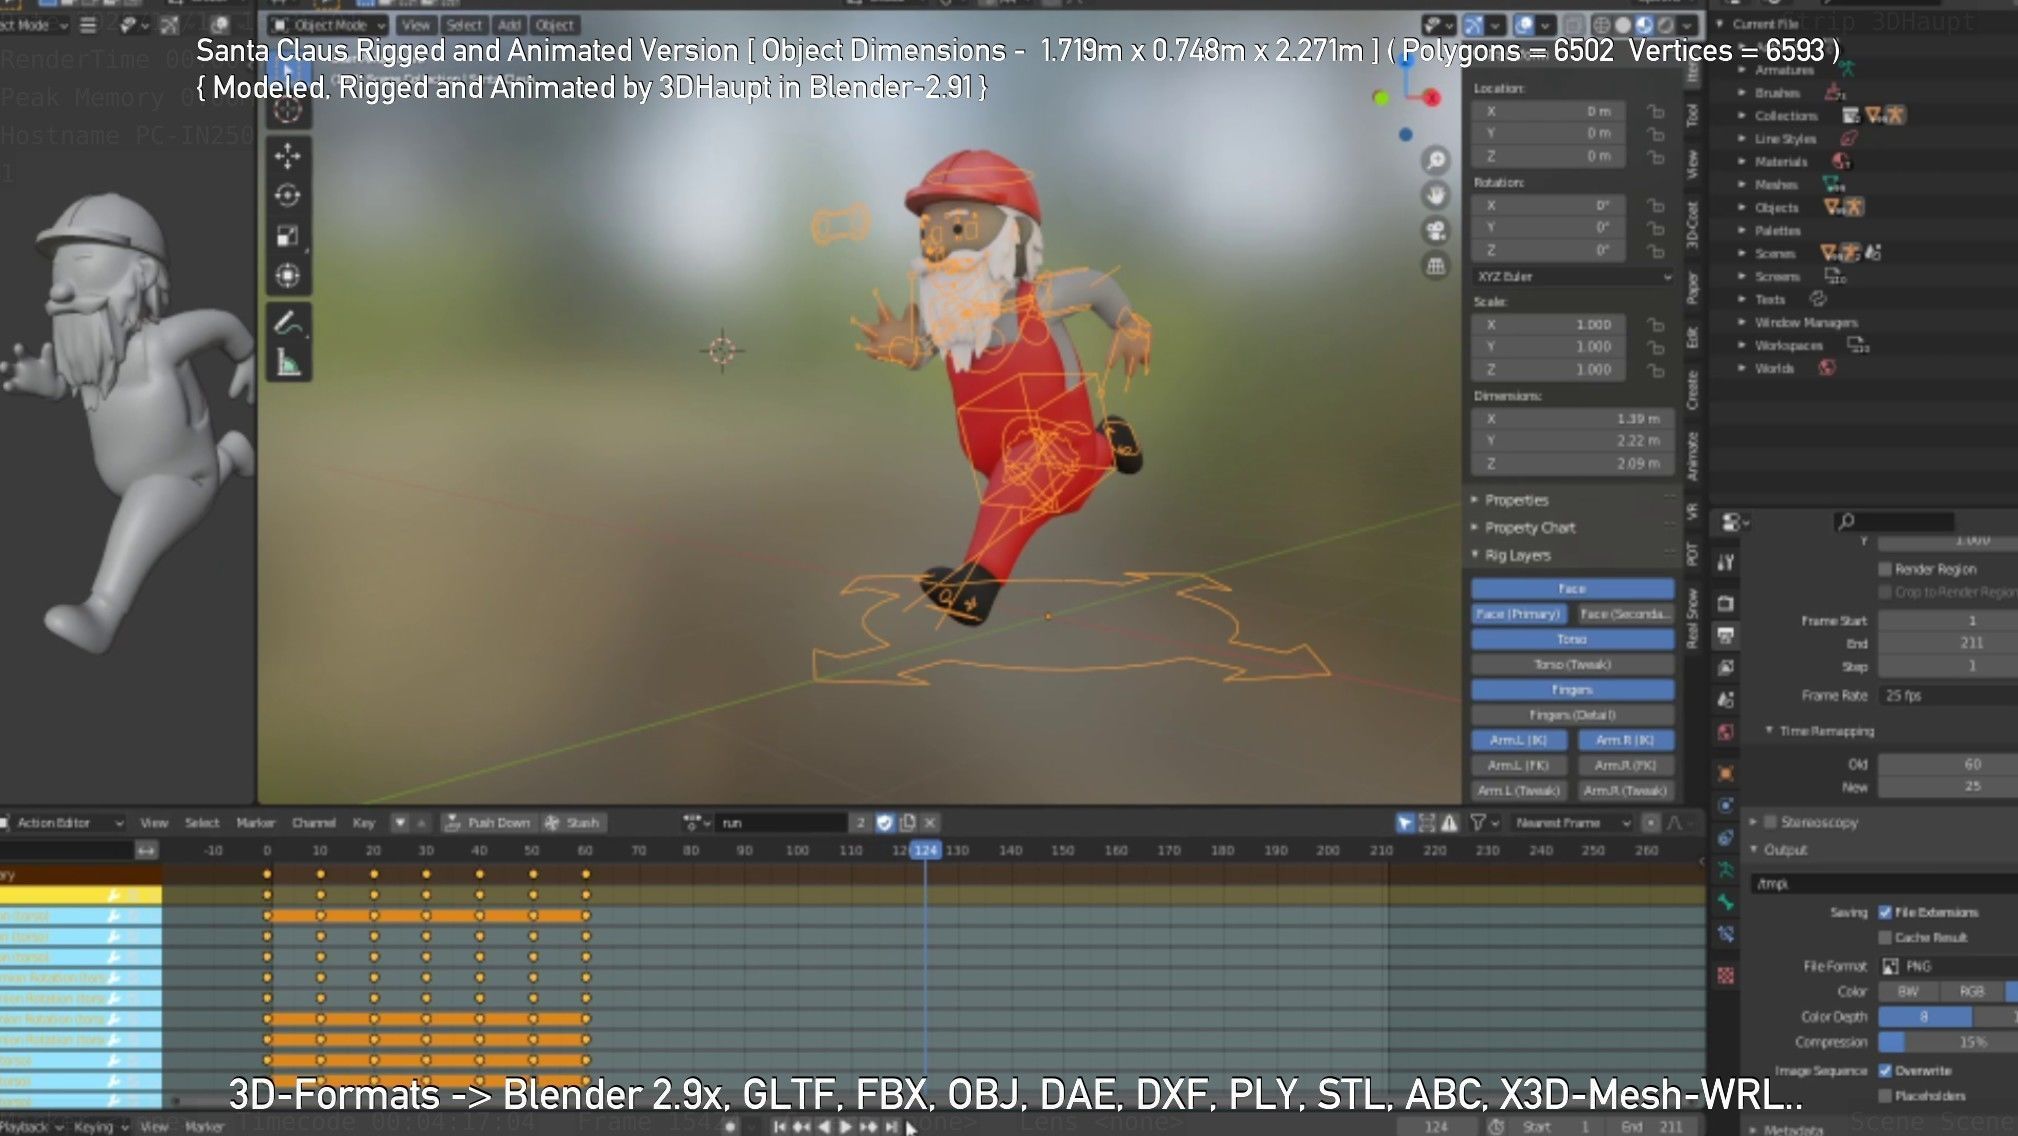Open the checkered Texture properties icon
The width and height of the screenshot is (2018, 1136).
[1726, 975]
